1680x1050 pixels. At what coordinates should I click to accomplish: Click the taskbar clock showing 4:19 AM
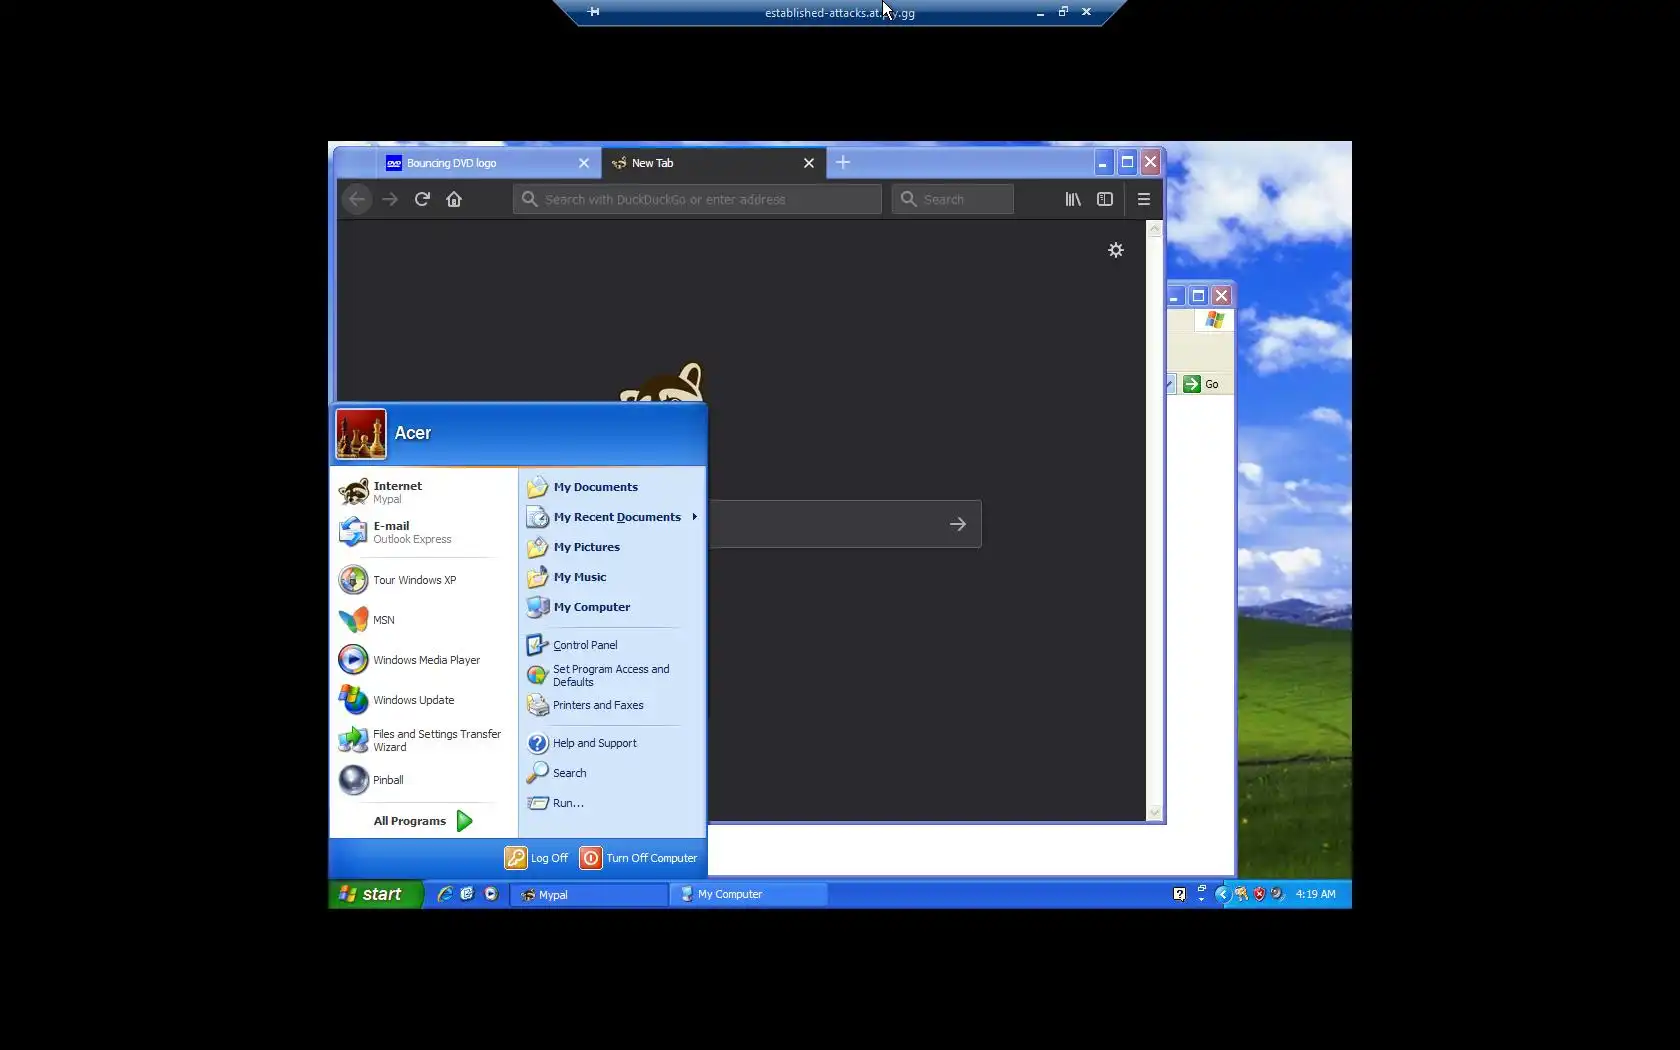1315,894
